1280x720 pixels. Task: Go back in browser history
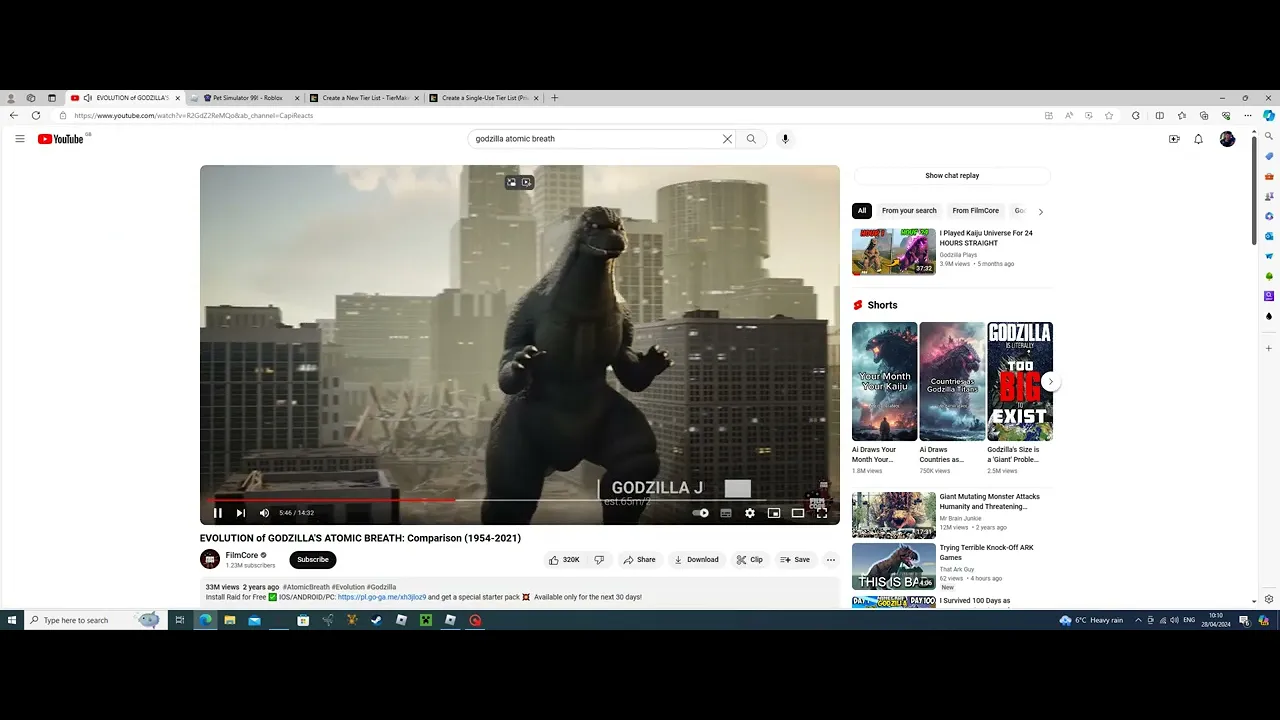coord(14,116)
